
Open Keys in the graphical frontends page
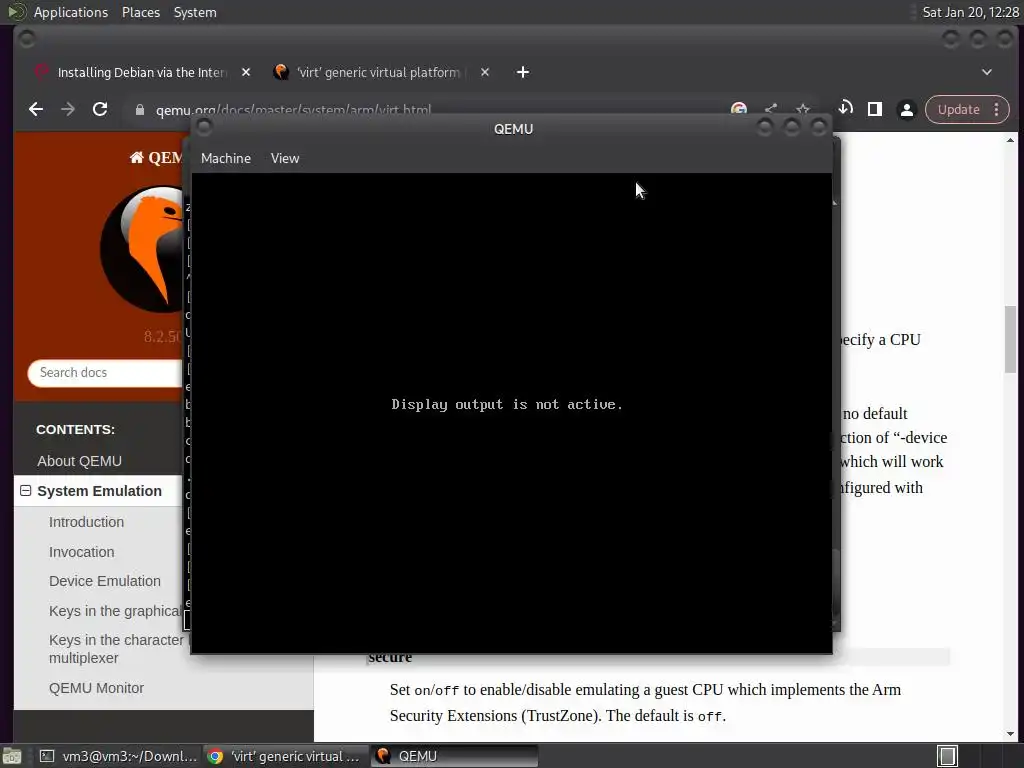tap(115, 611)
